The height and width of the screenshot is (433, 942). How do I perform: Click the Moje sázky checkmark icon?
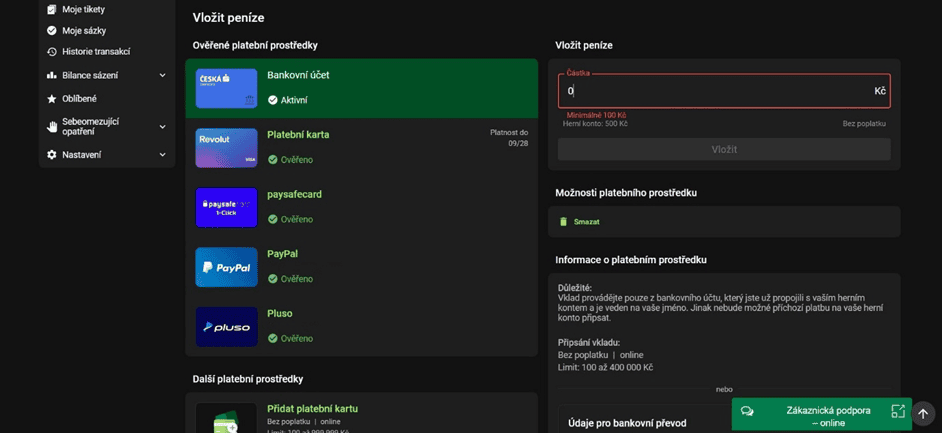52,31
